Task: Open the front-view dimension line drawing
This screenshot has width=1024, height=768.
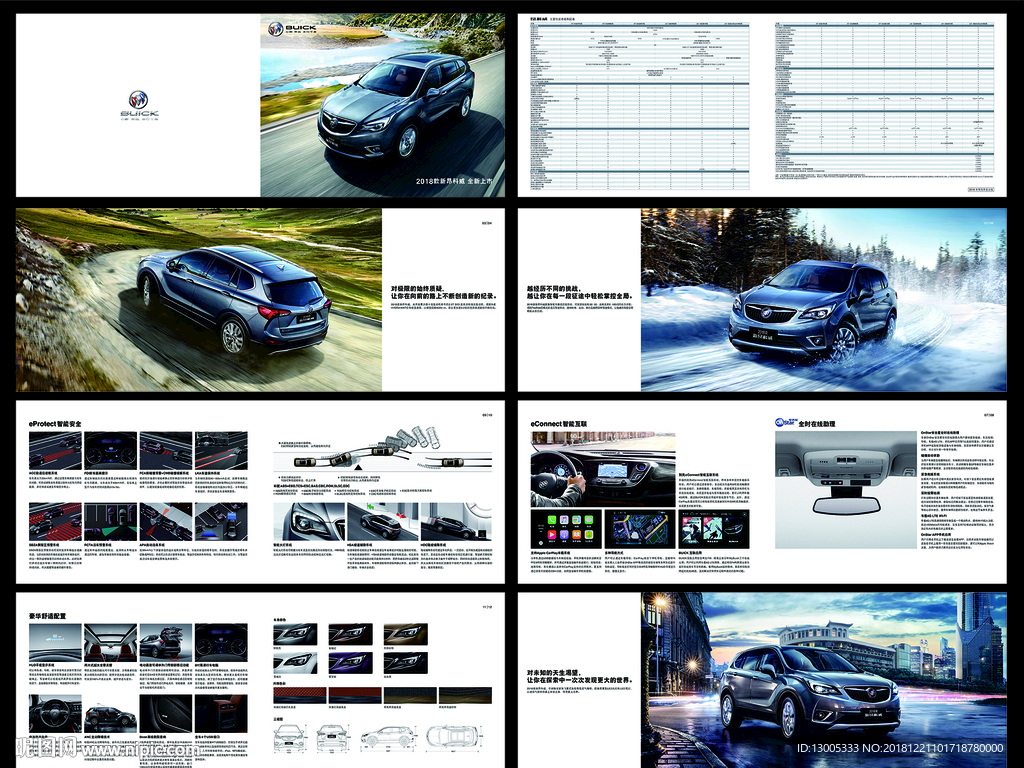Action: (289, 738)
